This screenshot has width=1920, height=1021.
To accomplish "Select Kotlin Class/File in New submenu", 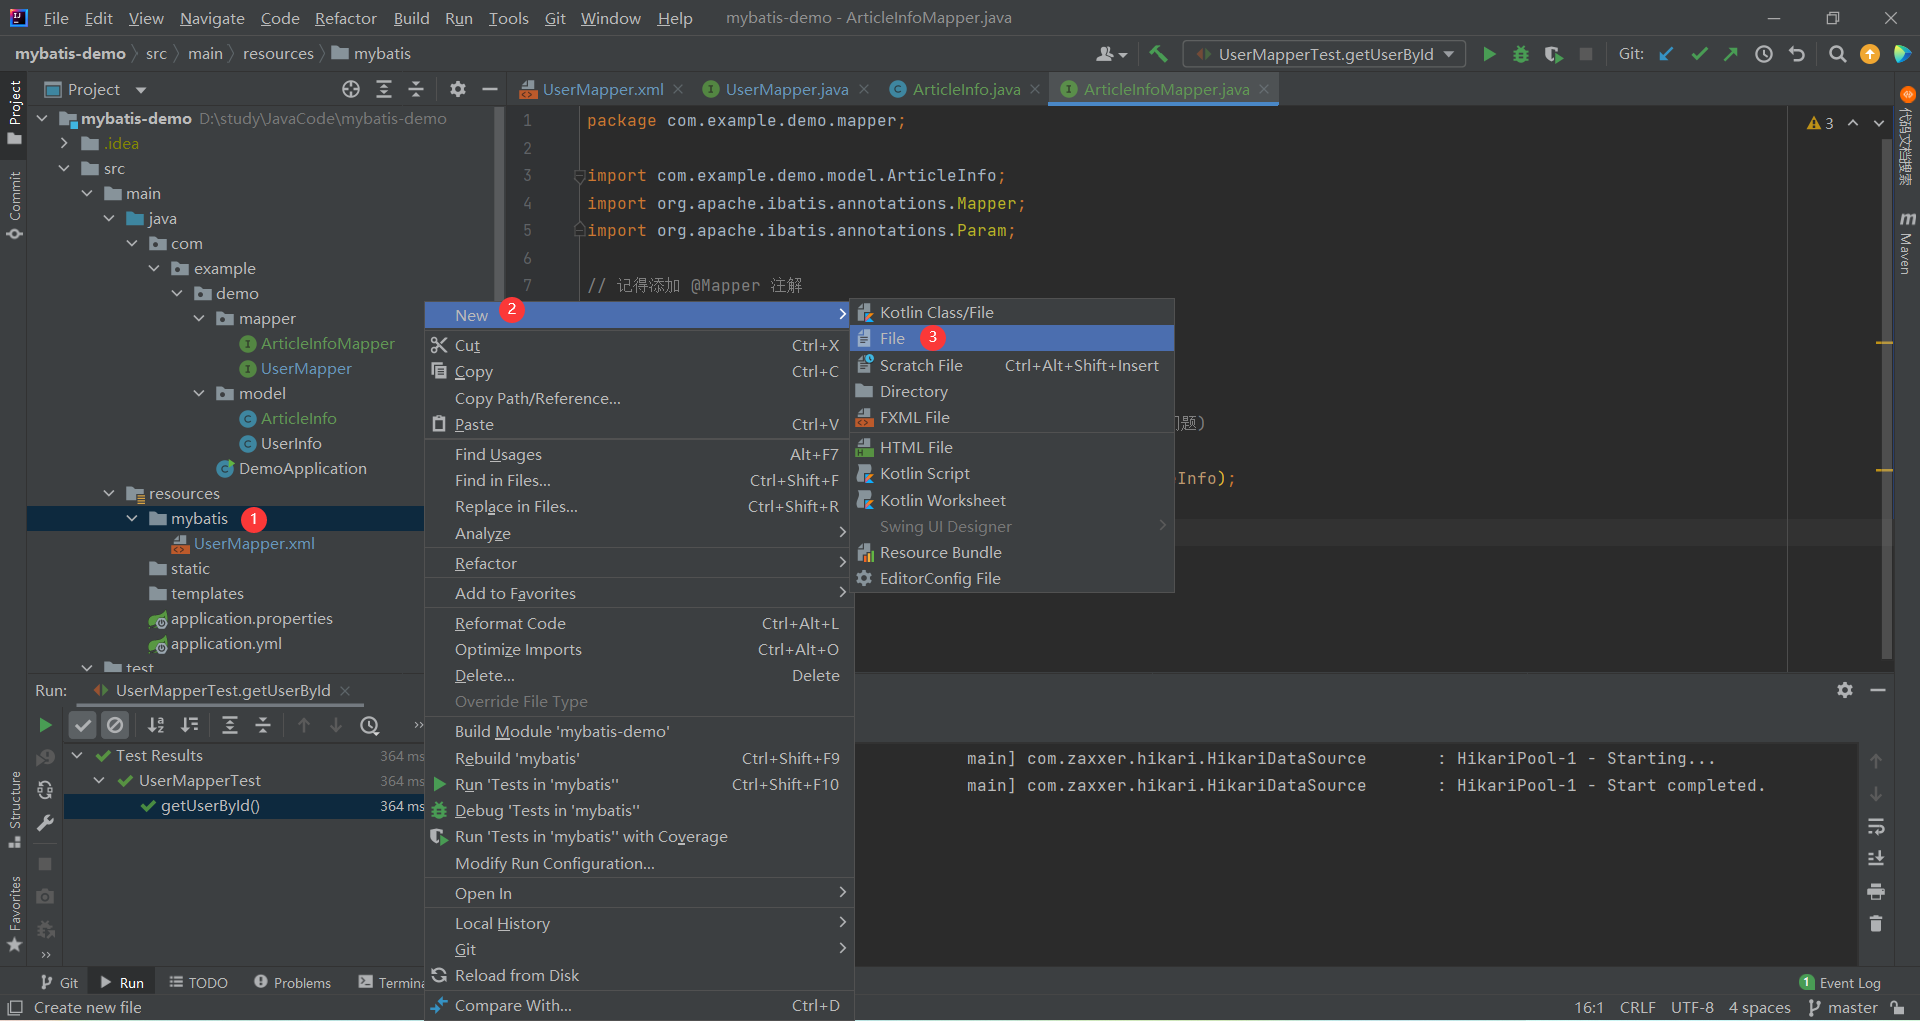I will pos(1012,312).
